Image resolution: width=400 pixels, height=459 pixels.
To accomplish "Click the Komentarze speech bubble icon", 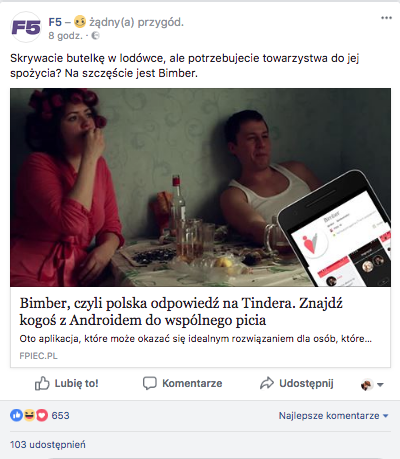I will (x=150, y=384).
